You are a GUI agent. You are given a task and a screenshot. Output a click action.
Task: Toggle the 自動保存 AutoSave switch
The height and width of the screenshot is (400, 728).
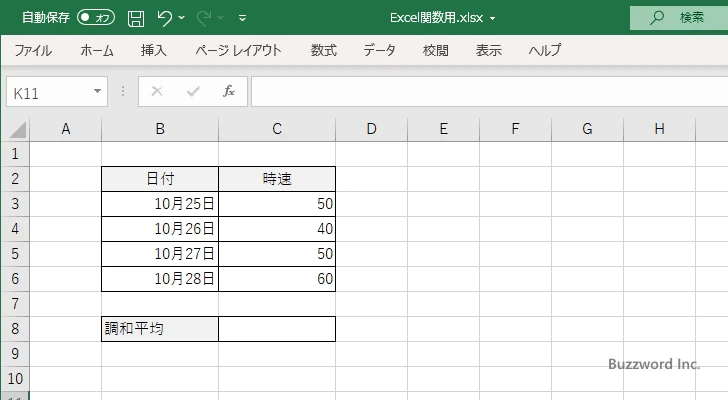(96, 18)
